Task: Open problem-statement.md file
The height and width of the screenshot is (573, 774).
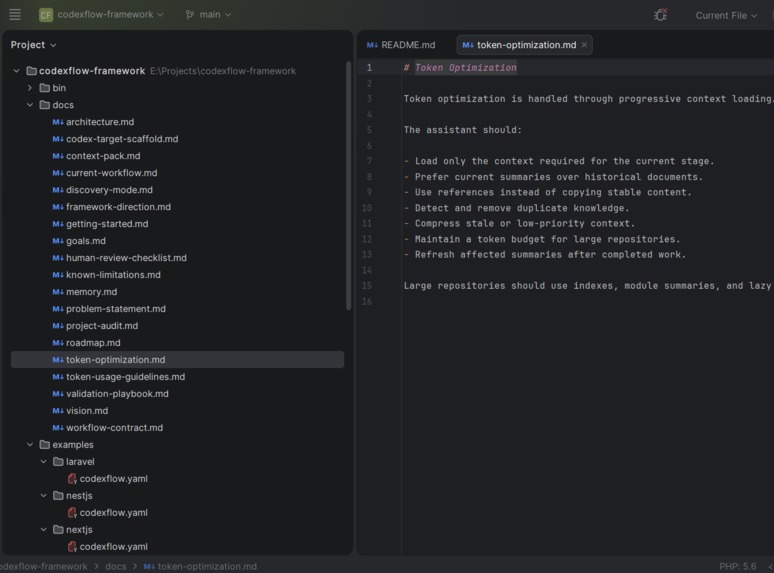Action: [116, 309]
